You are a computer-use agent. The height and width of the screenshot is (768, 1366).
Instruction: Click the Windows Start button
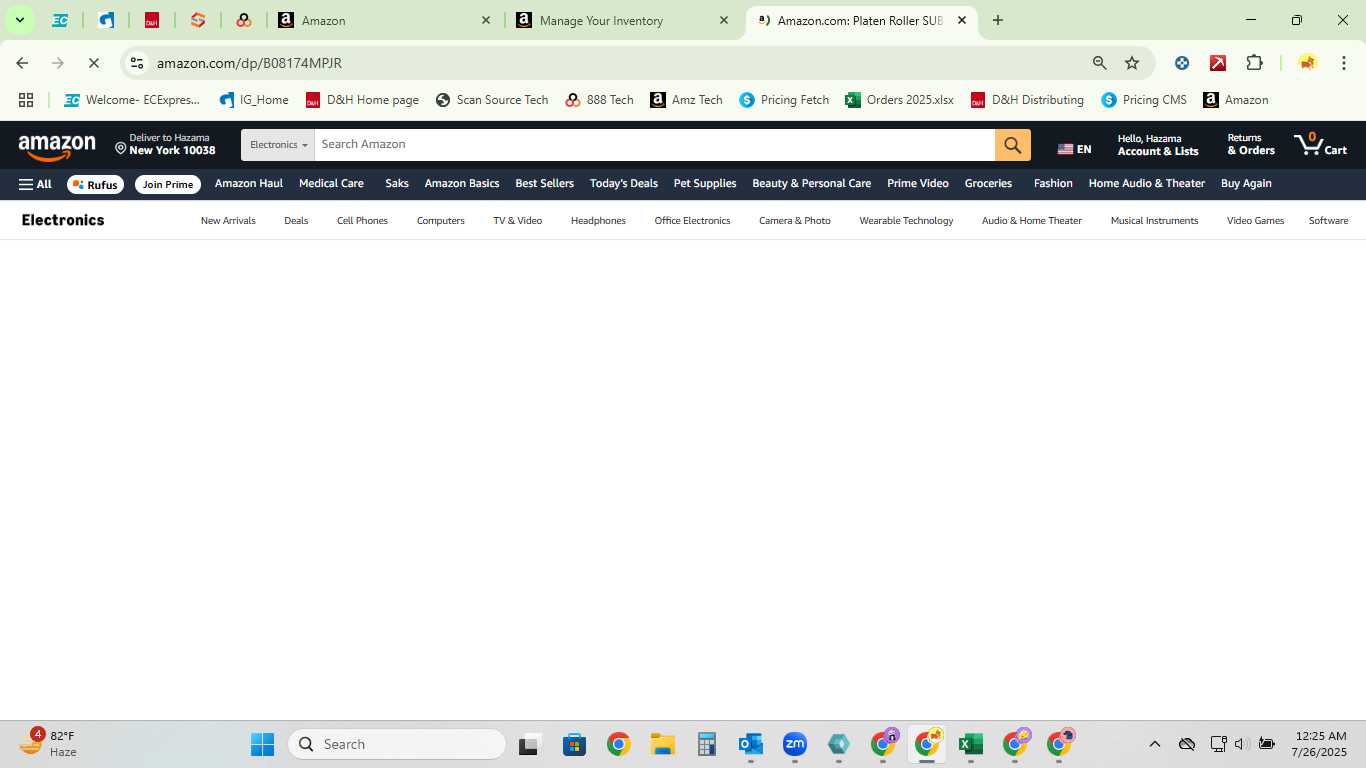coord(262,744)
